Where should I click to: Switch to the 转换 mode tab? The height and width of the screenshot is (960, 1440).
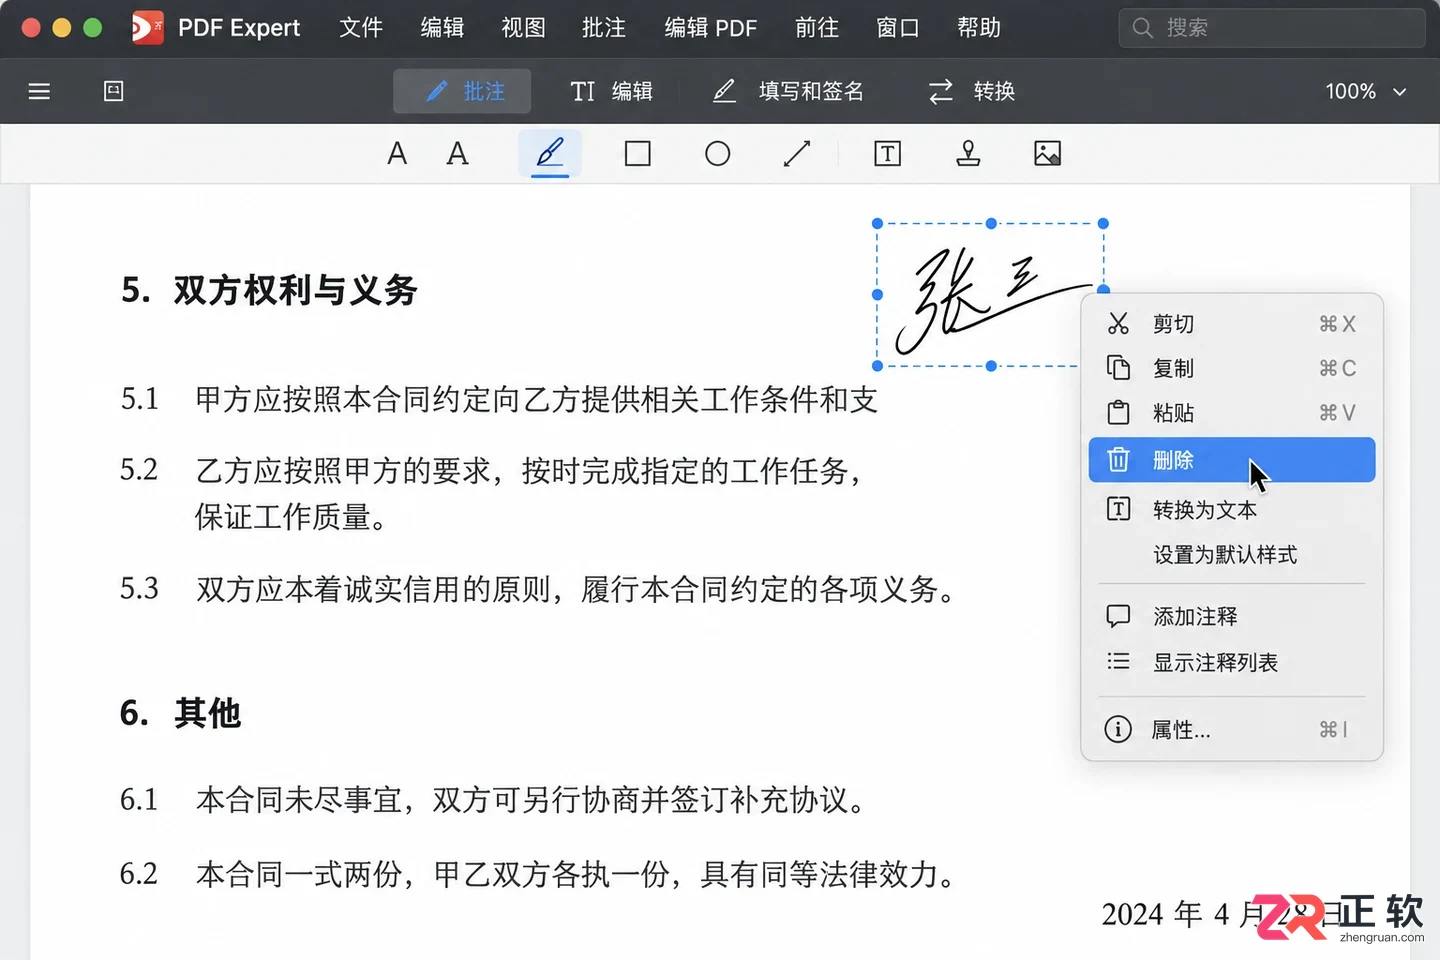pos(971,92)
